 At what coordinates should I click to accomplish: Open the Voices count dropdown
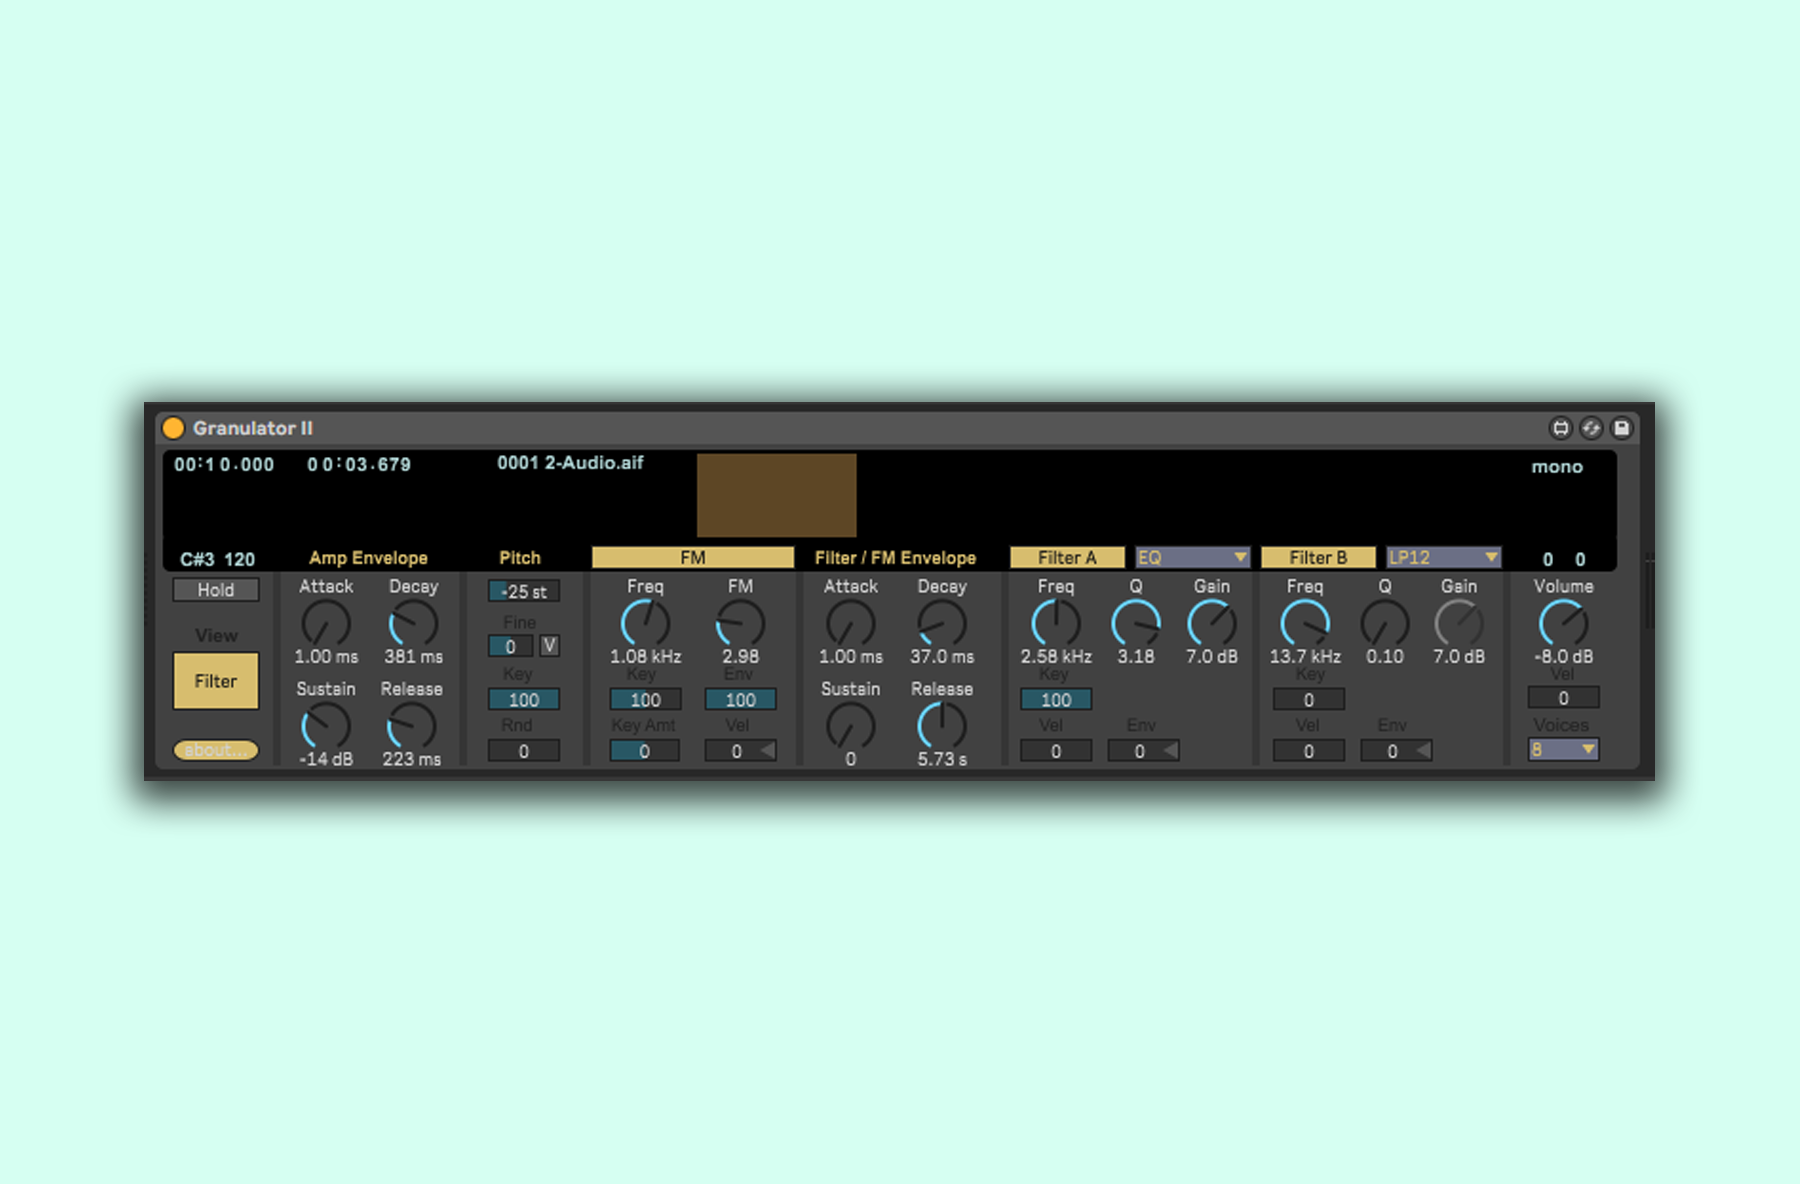coord(1563,749)
